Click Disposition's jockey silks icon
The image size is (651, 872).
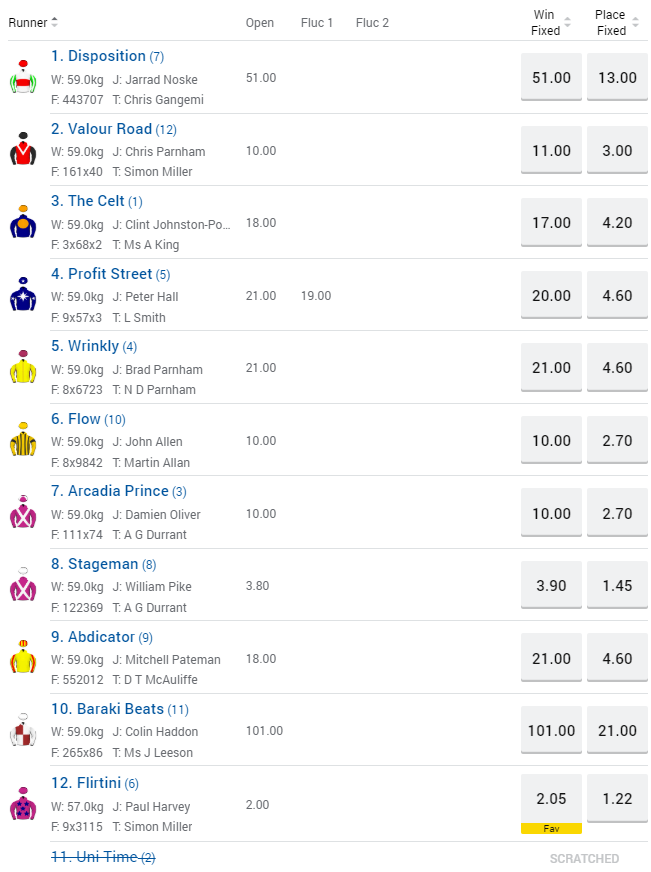coord(23,78)
